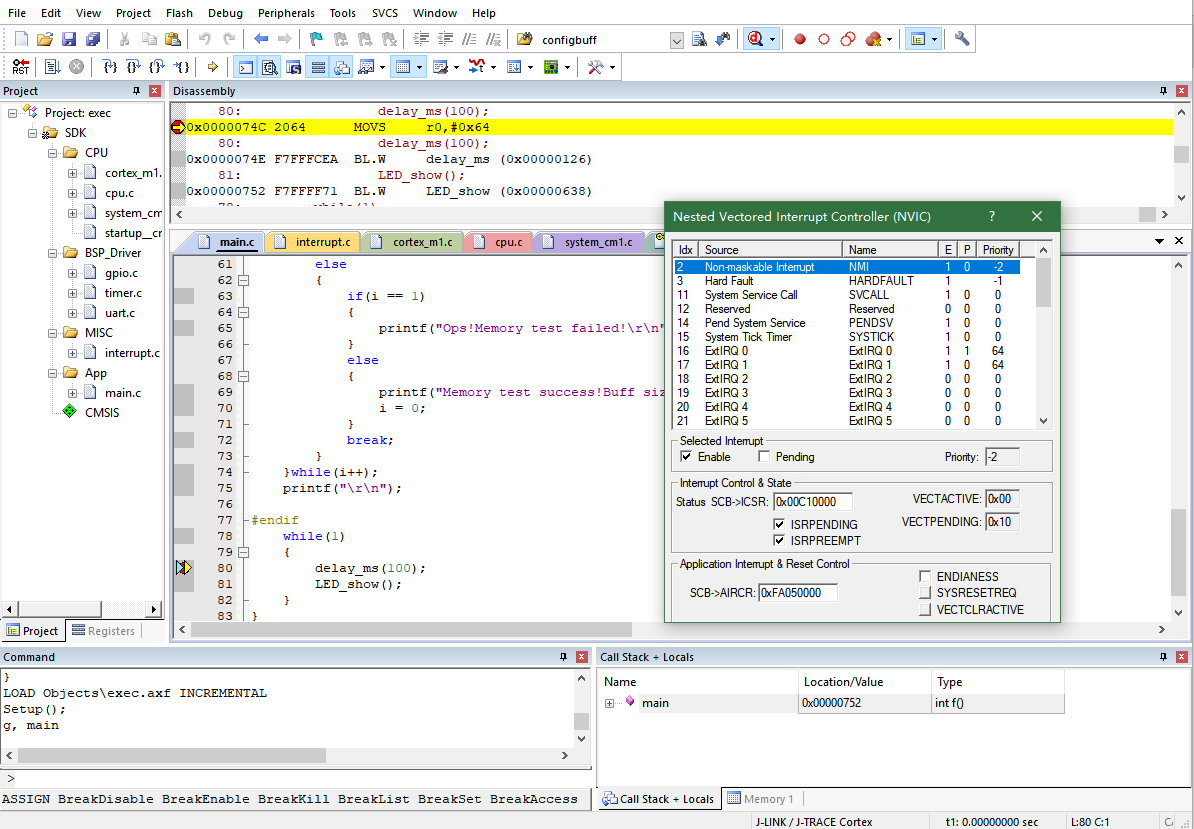Click the Step Over icon
1194x829 pixels.
[133, 67]
